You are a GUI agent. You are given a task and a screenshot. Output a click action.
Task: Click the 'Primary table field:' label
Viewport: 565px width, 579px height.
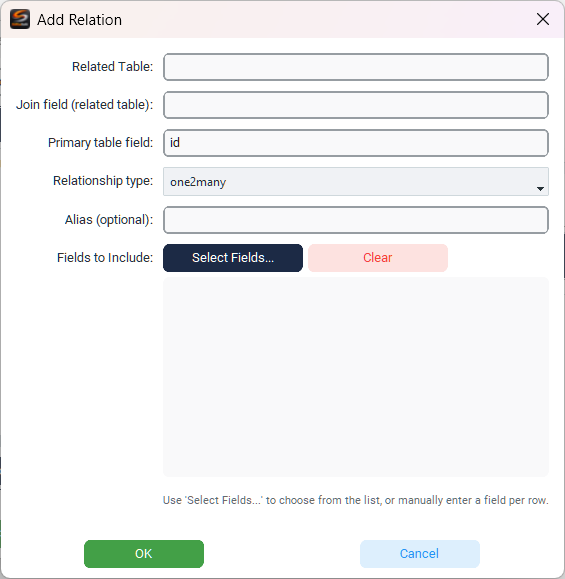point(100,143)
